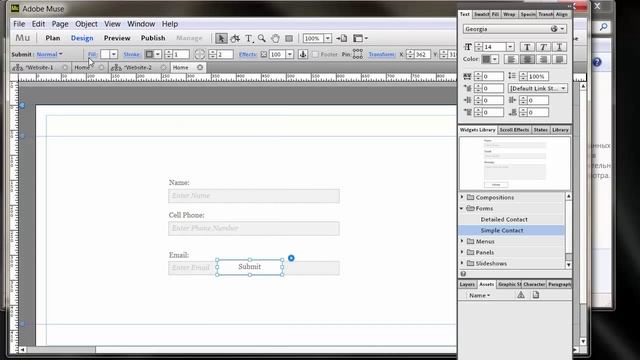Align text center in Text panel
This screenshot has width=640, height=360.
(x=527, y=60)
